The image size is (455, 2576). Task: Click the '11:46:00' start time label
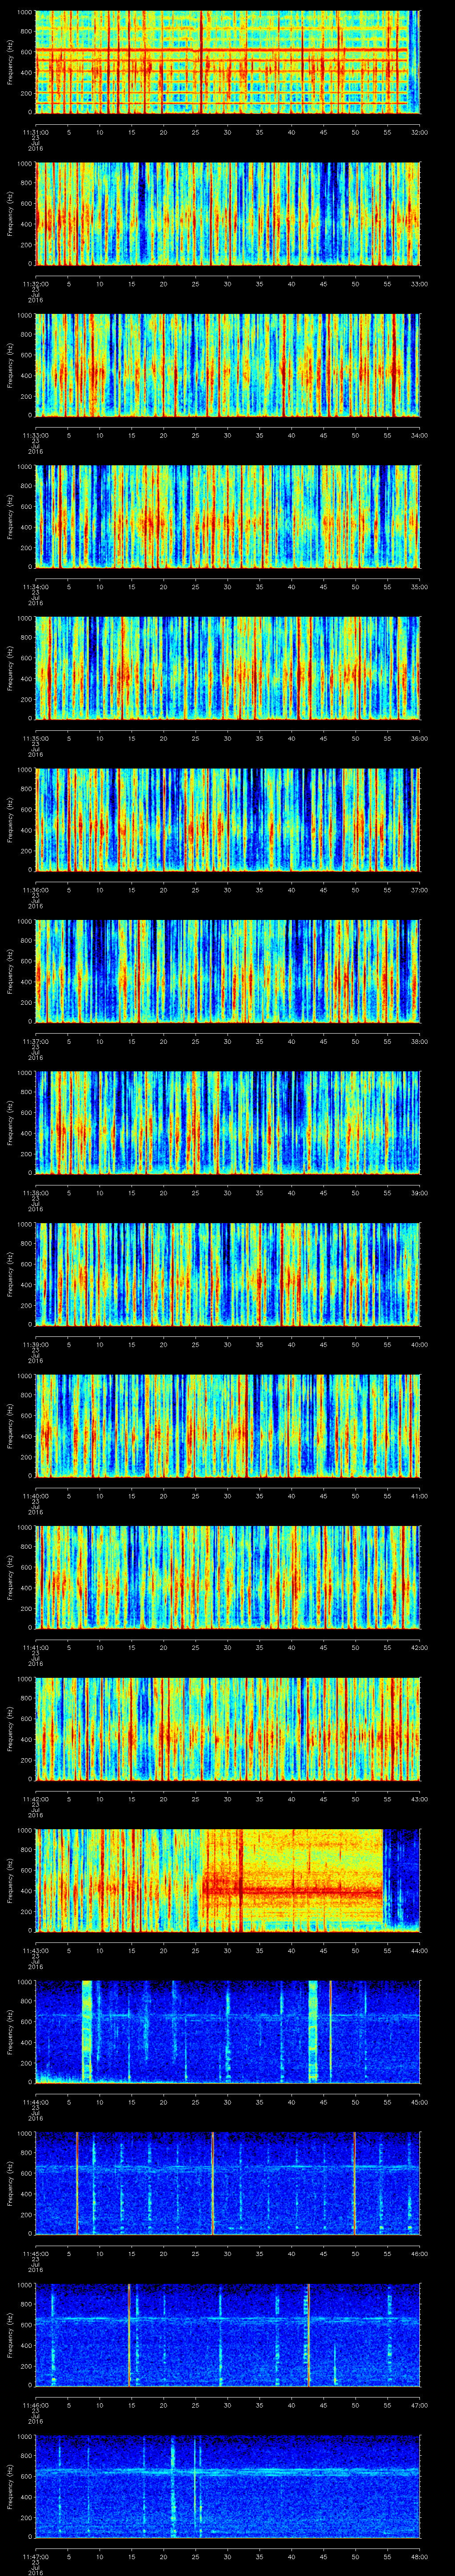point(36,2405)
